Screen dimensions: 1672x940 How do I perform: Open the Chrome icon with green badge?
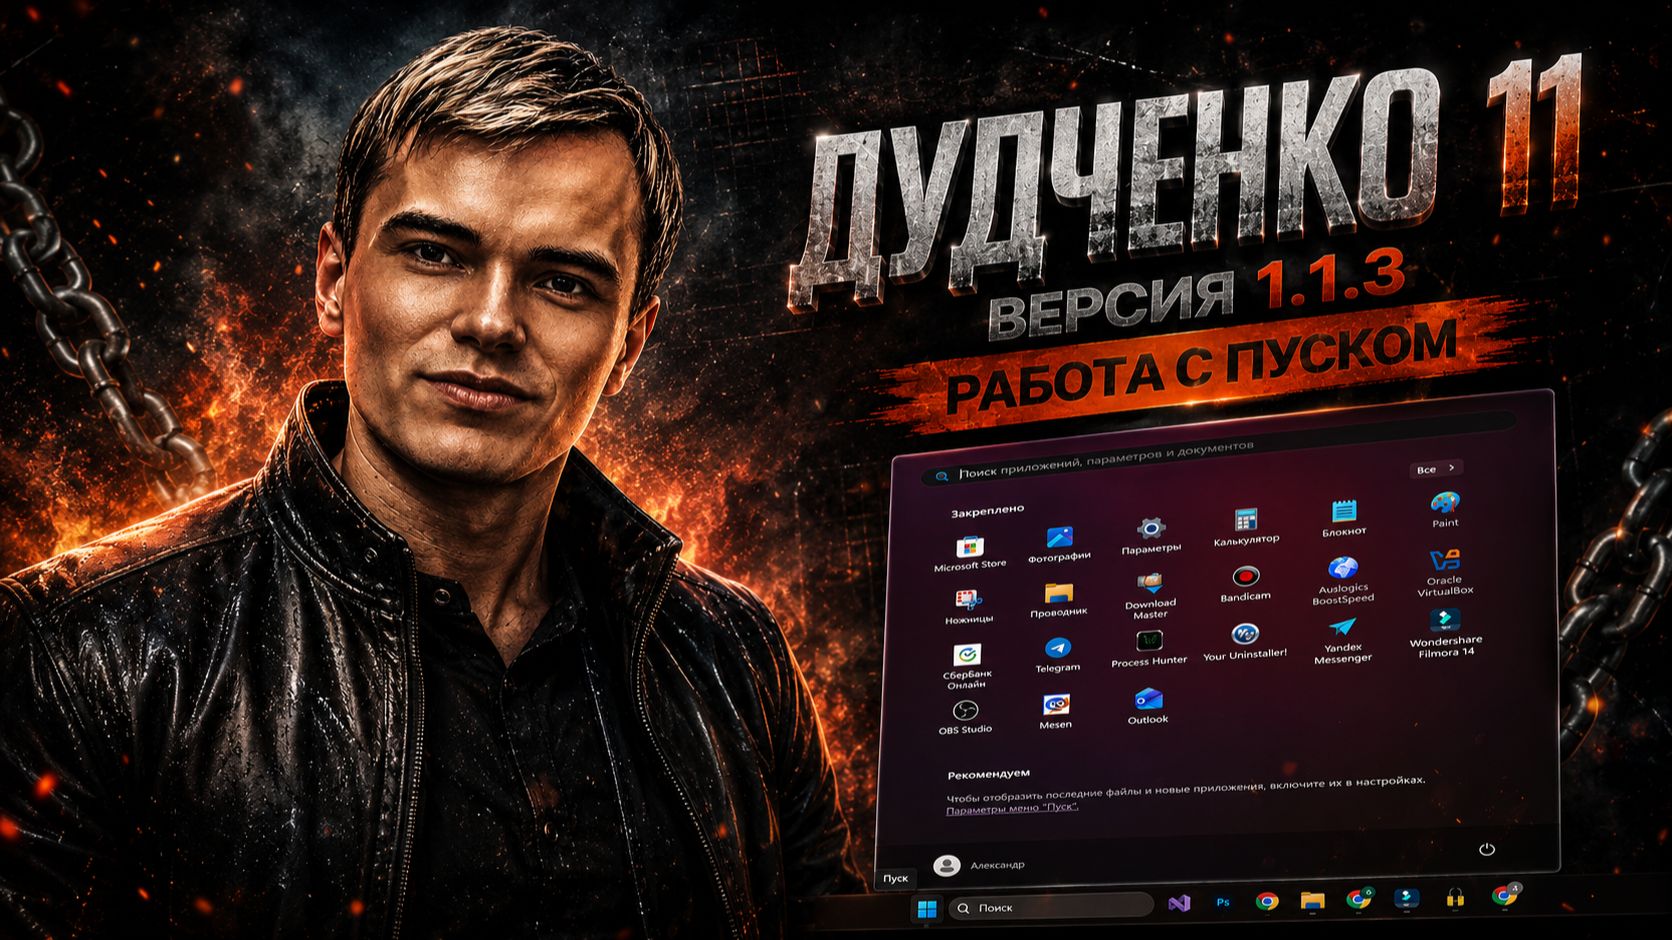click(1359, 899)
